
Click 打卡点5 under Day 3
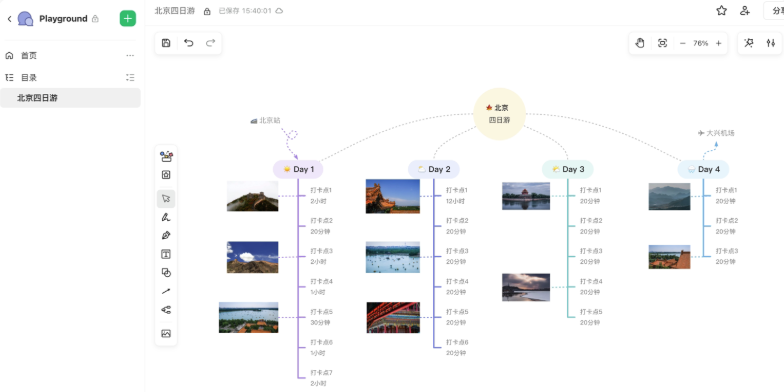pos(591,312)
